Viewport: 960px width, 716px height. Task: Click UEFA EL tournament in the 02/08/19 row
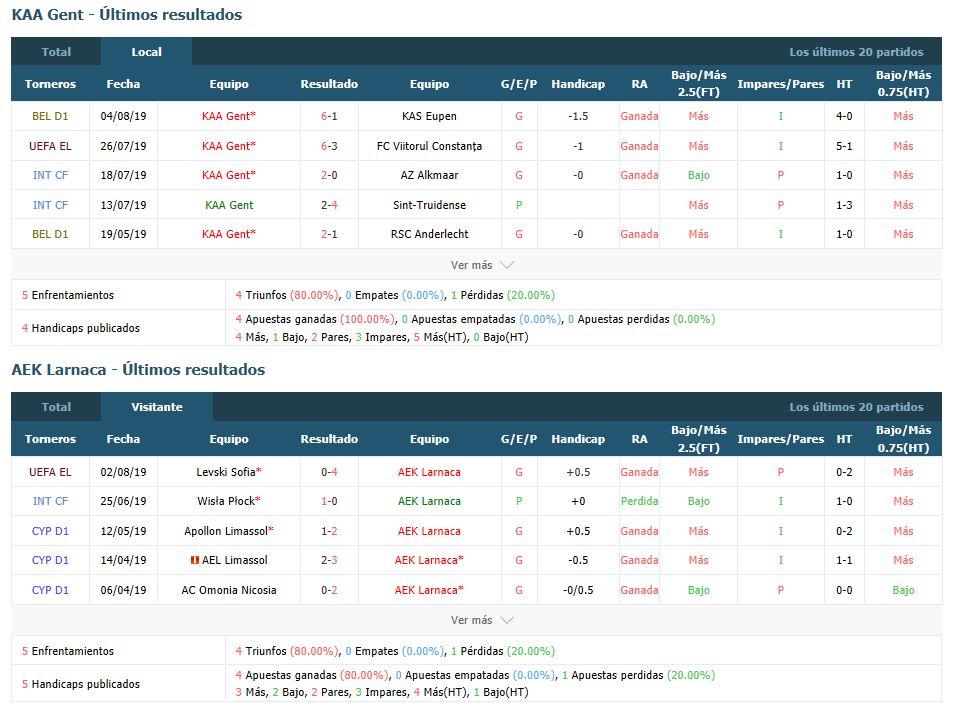(50, 472)
